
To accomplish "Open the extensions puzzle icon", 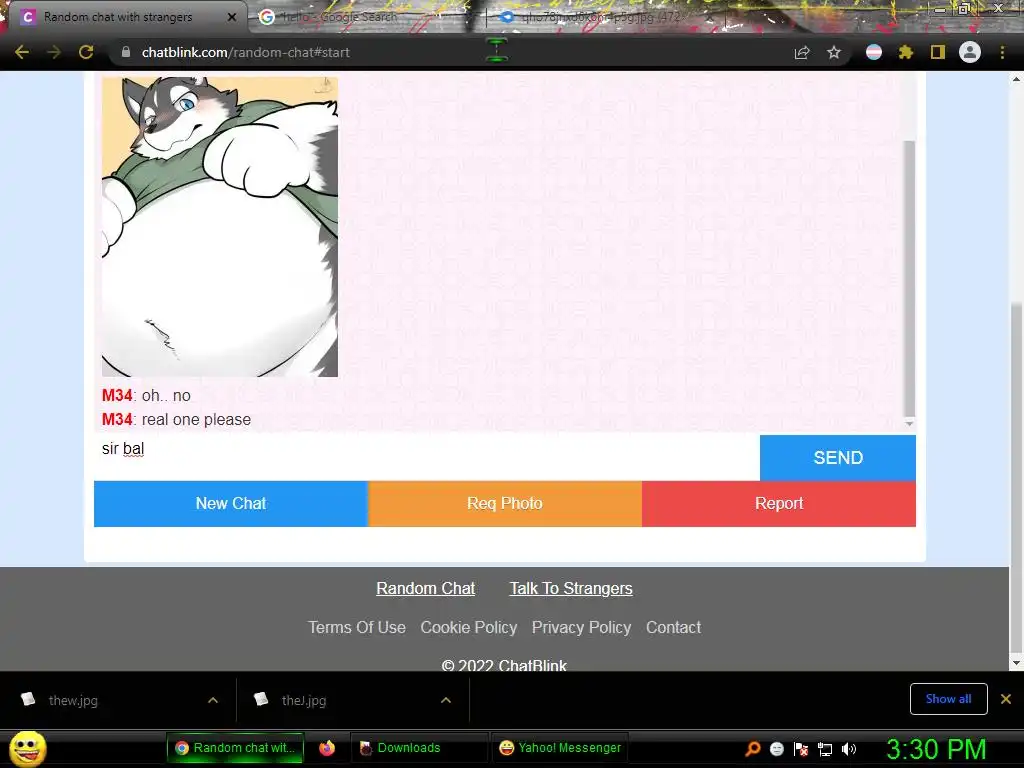I will [x=906, y=52].
